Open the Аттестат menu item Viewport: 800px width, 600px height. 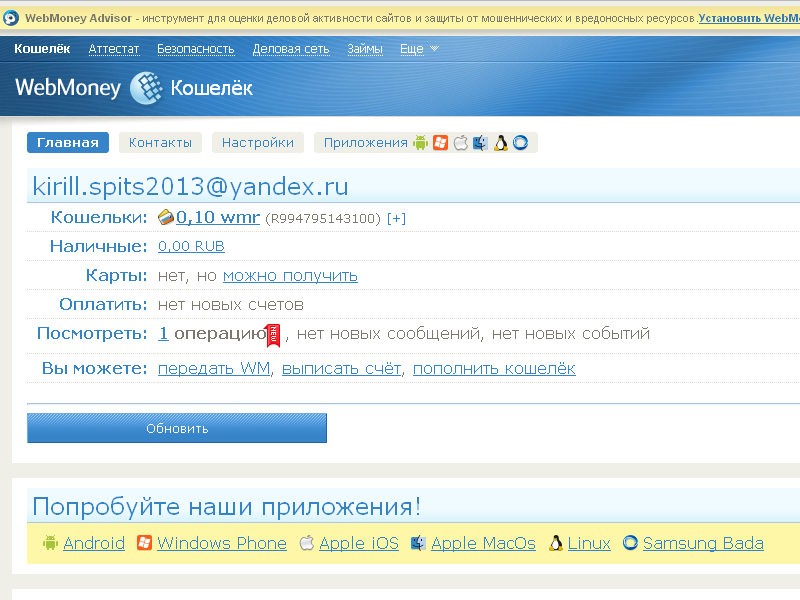pos(114,48)
